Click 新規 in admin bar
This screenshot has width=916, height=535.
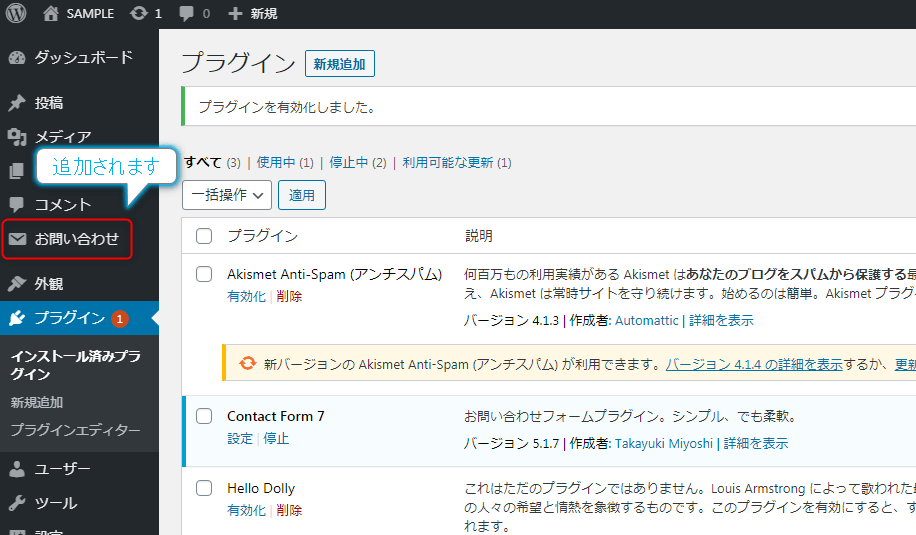point(263,13)
